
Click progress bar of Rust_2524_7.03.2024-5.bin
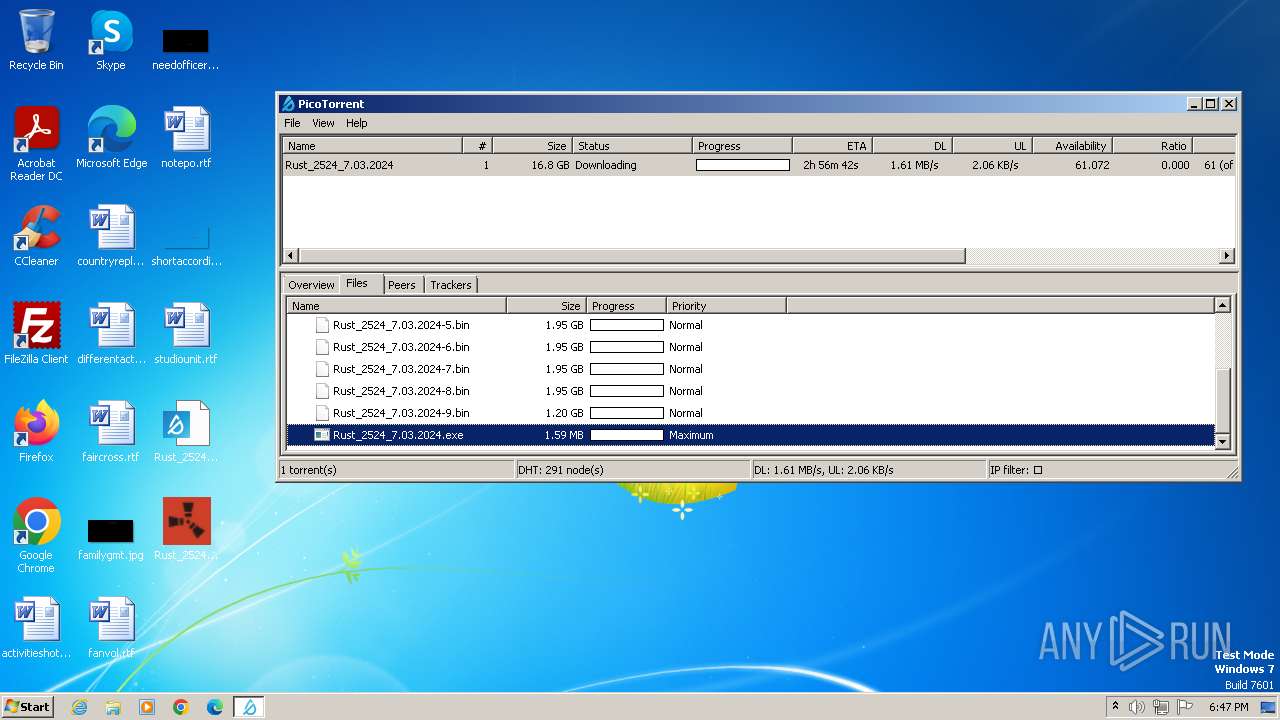627,325
